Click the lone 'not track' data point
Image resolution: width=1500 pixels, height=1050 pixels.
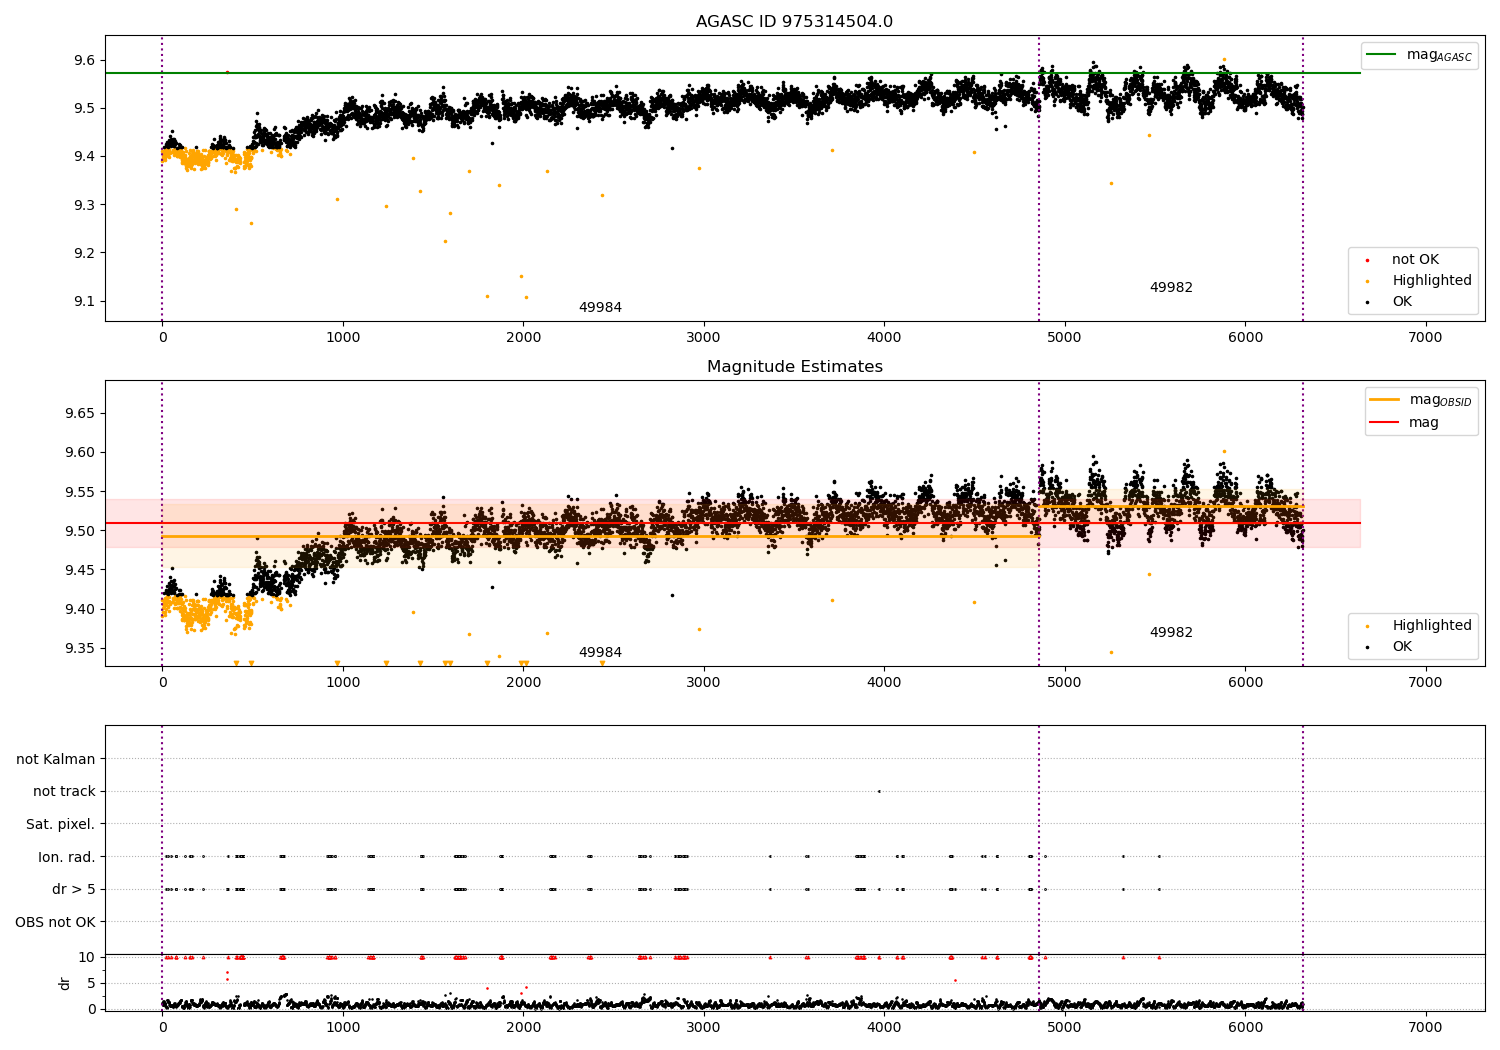(x=879, y=791)
